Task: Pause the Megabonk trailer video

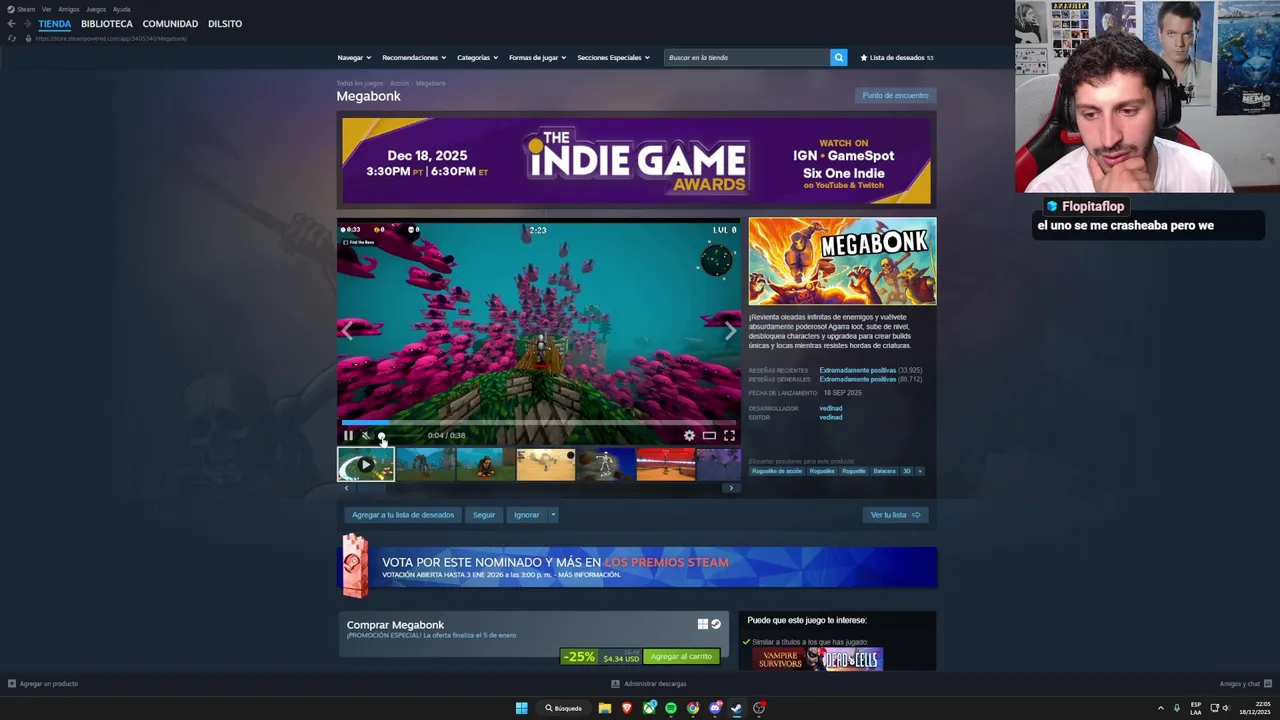Action: [348, 435]
